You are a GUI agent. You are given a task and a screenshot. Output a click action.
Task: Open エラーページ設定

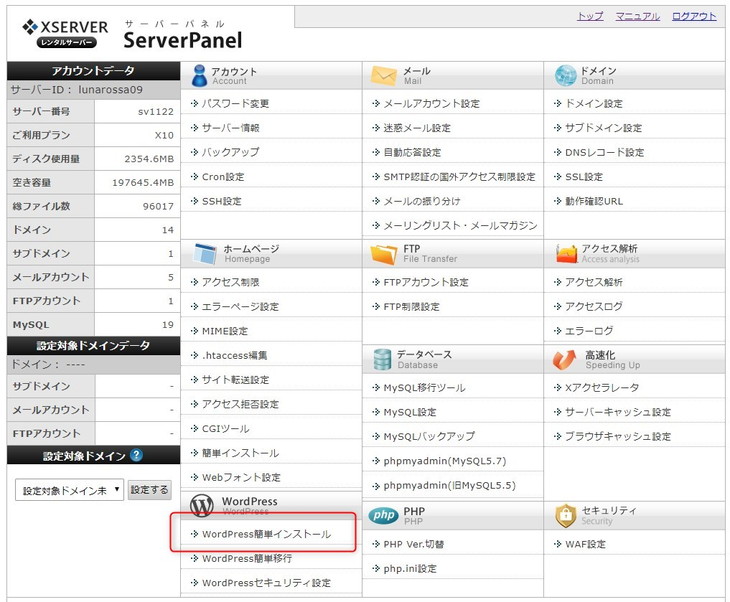tap(240, 306)
